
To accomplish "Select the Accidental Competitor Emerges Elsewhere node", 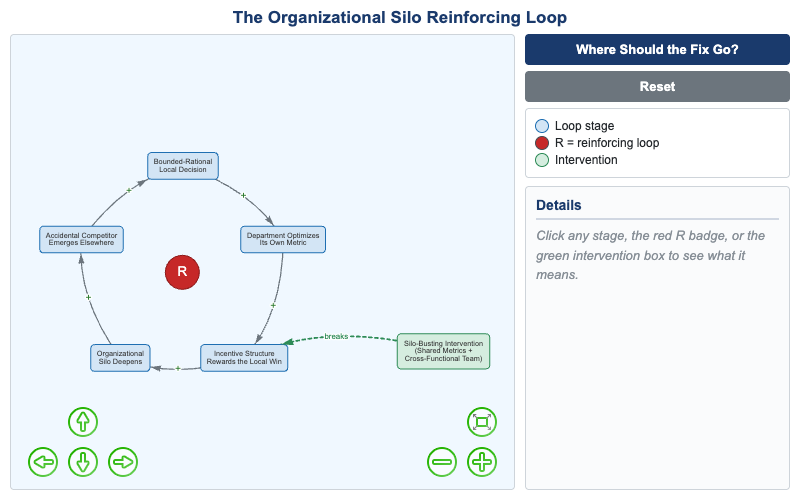I will [x=81, y=239].
